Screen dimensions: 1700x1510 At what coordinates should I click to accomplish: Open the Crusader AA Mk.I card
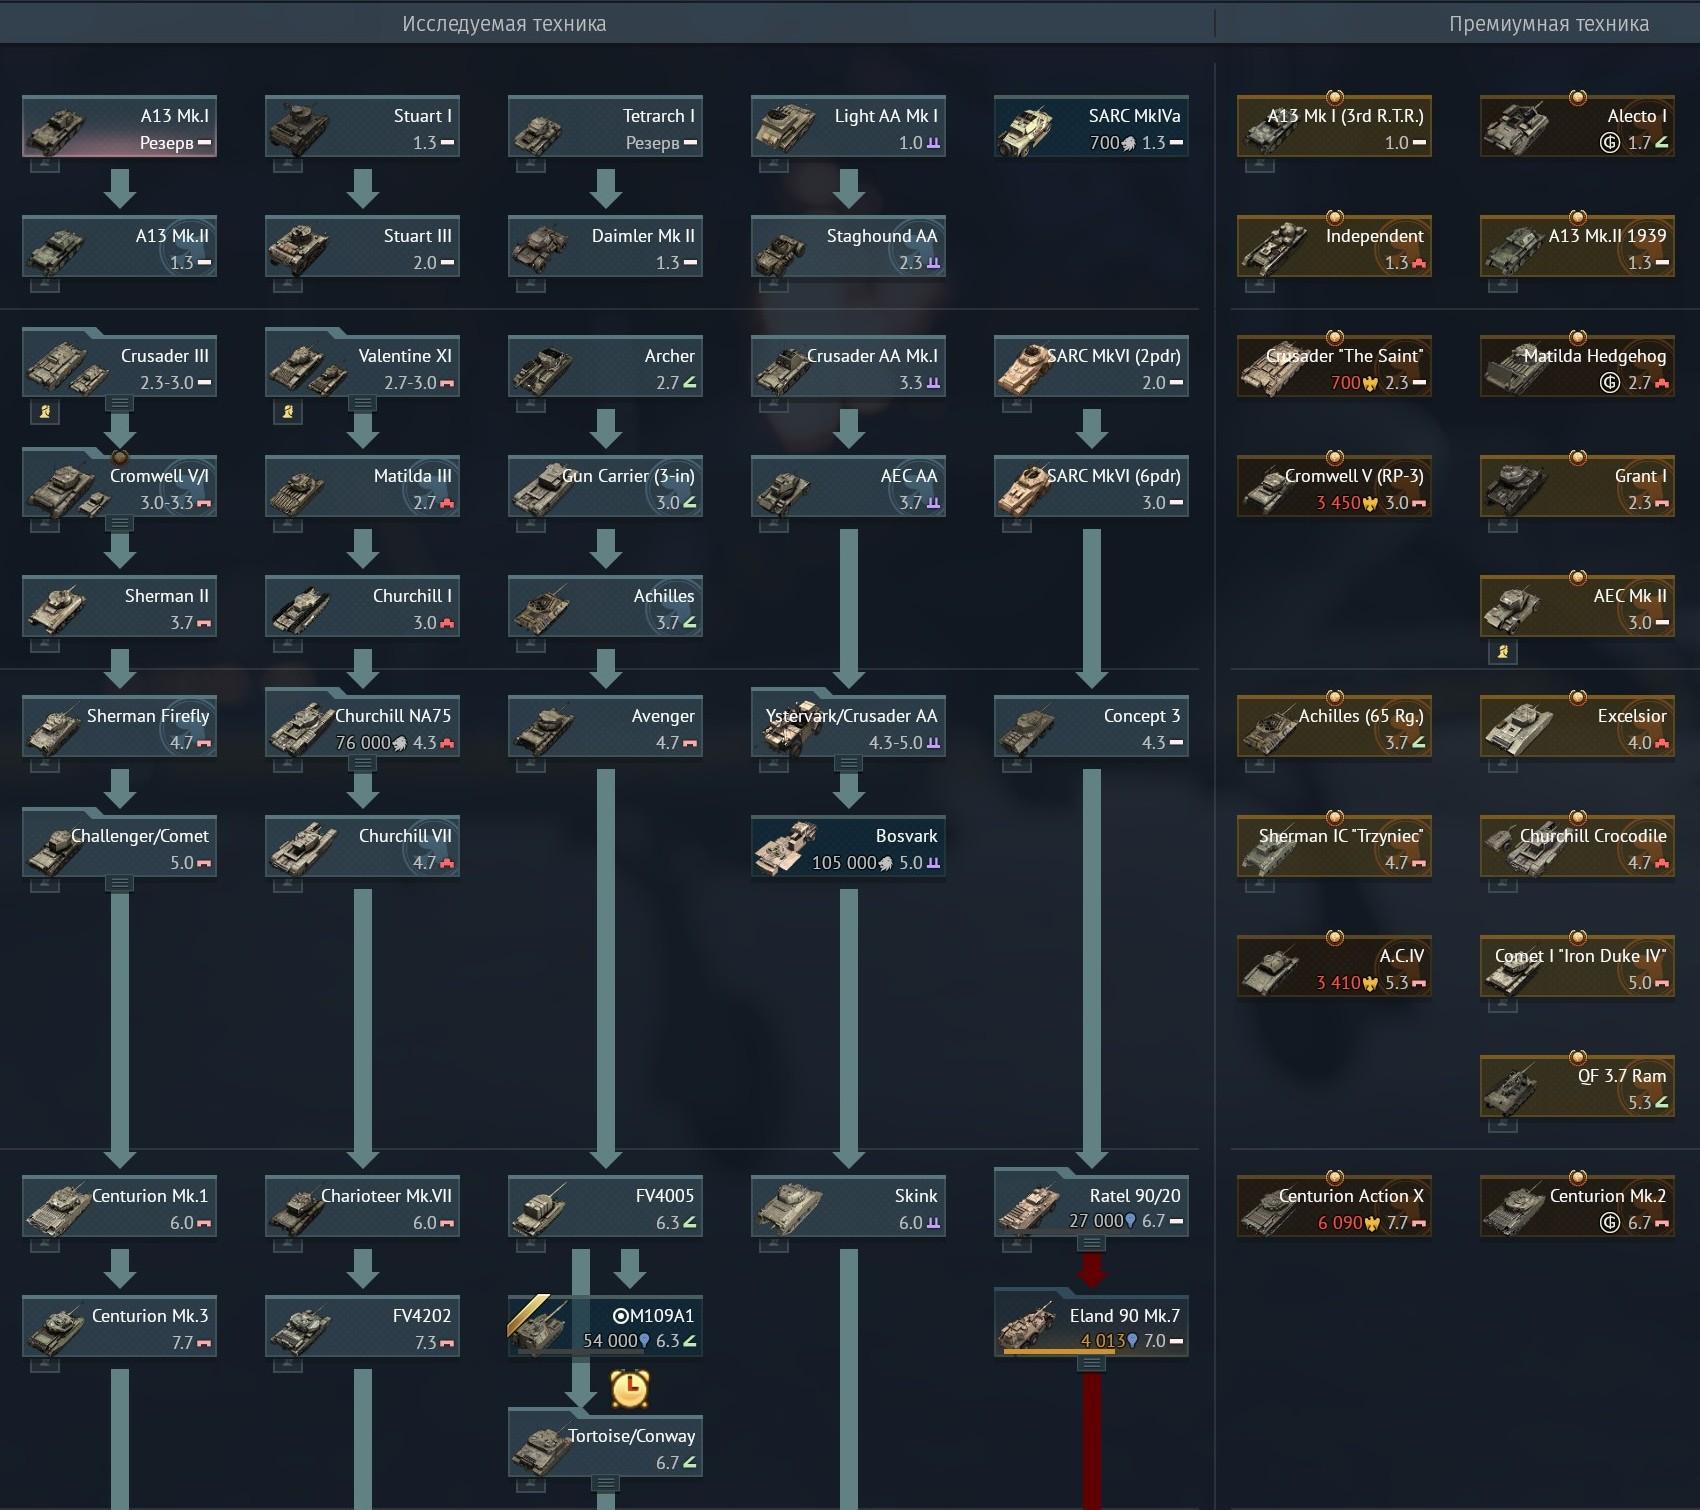(848, 367)
